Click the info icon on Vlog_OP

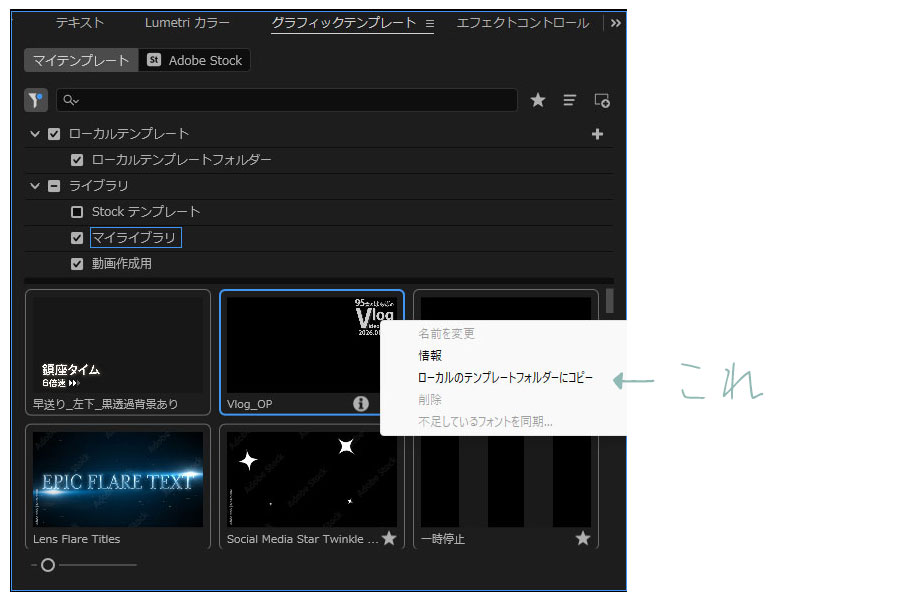pyautogui.click(x=361, y=403)
